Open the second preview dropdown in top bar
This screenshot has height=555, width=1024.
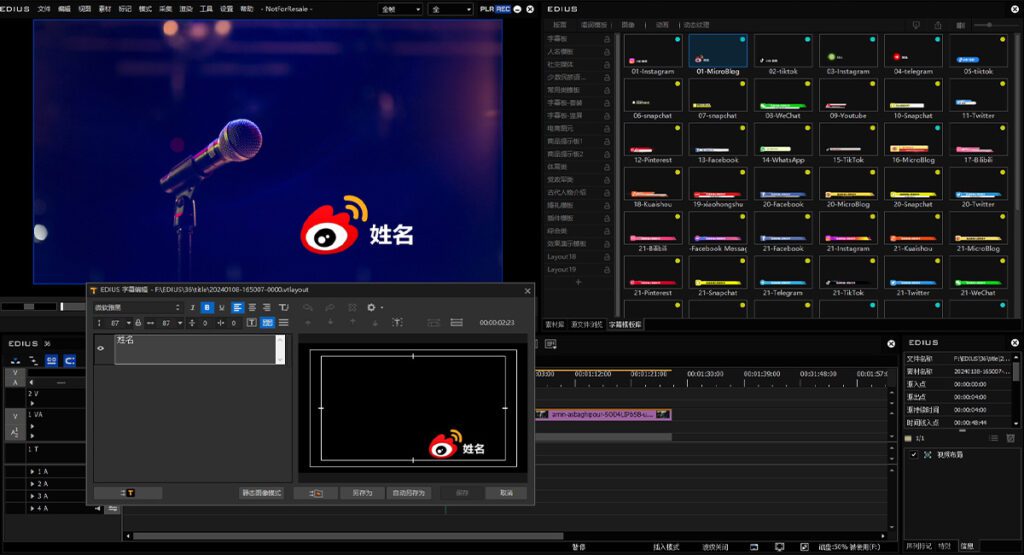(450, 9)
